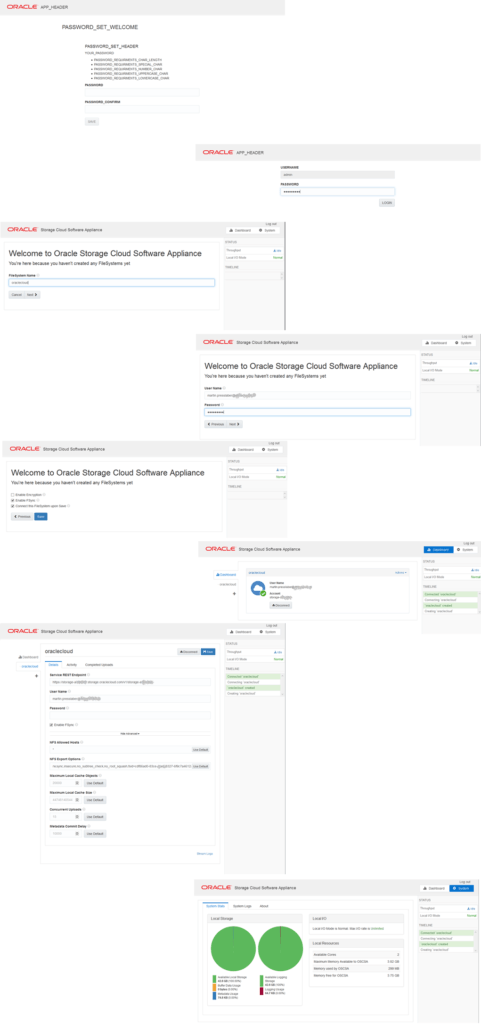The height and width of the screenshot is (1024, 481).
Task: Click the blue Save button in welcome wizard
Action: [x=40, y=516]
